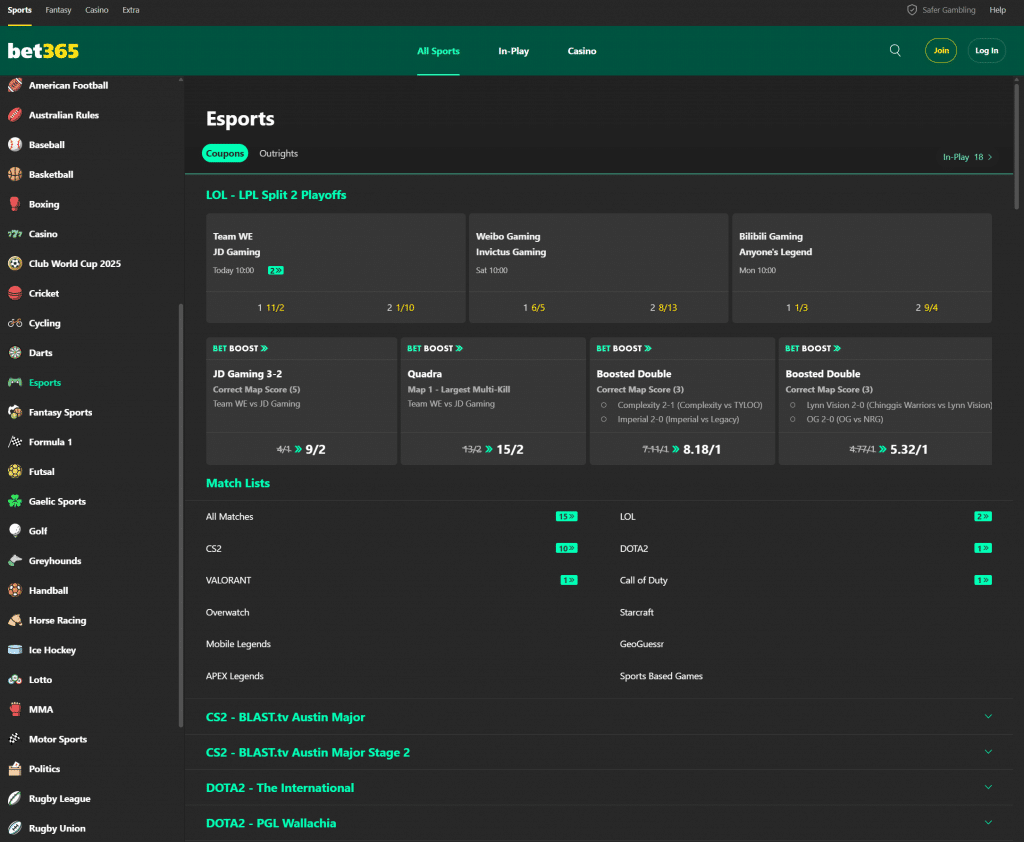
Task: Select the JD Gaming 3-2 boost 9/2
Action: point(301,449)
